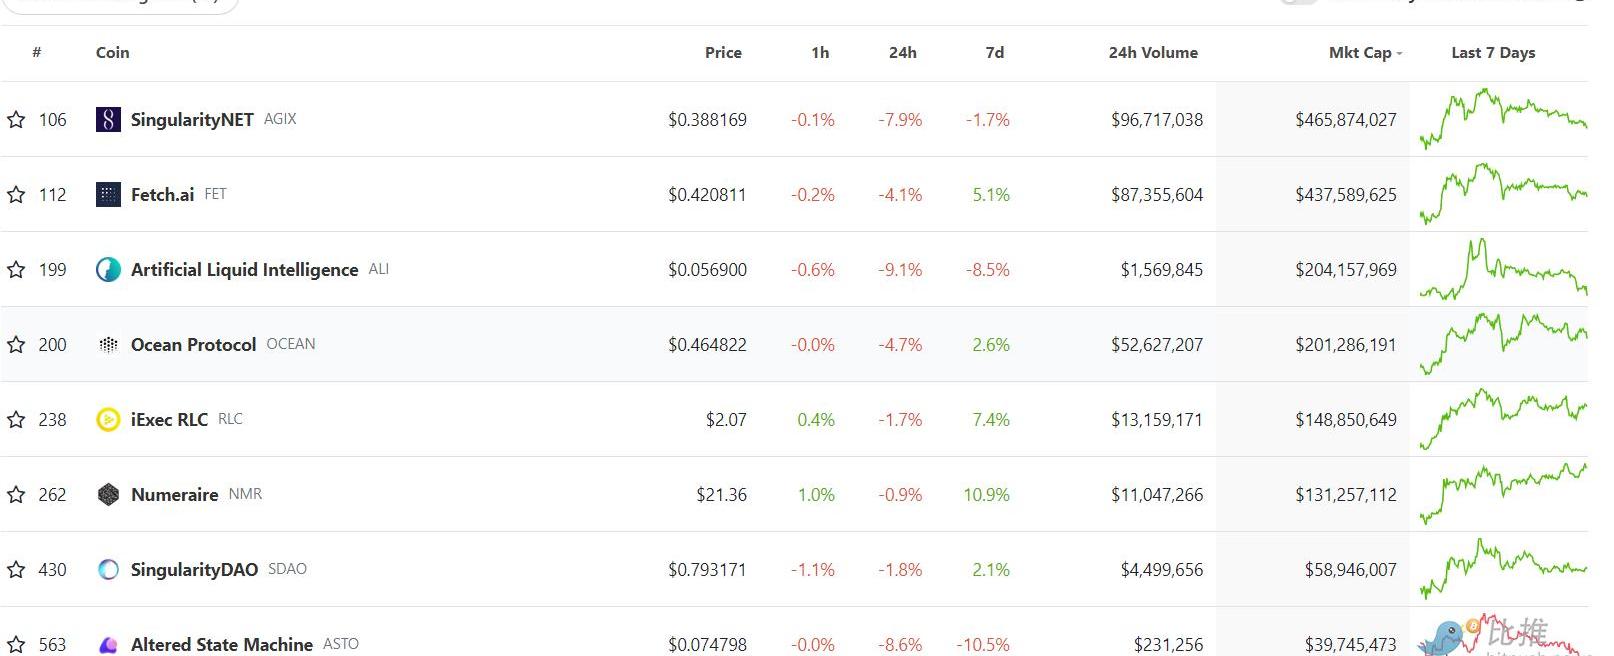Click the Ocean Protocol logo icon
The image size is (1614, 656).
(x=108, y=345)
